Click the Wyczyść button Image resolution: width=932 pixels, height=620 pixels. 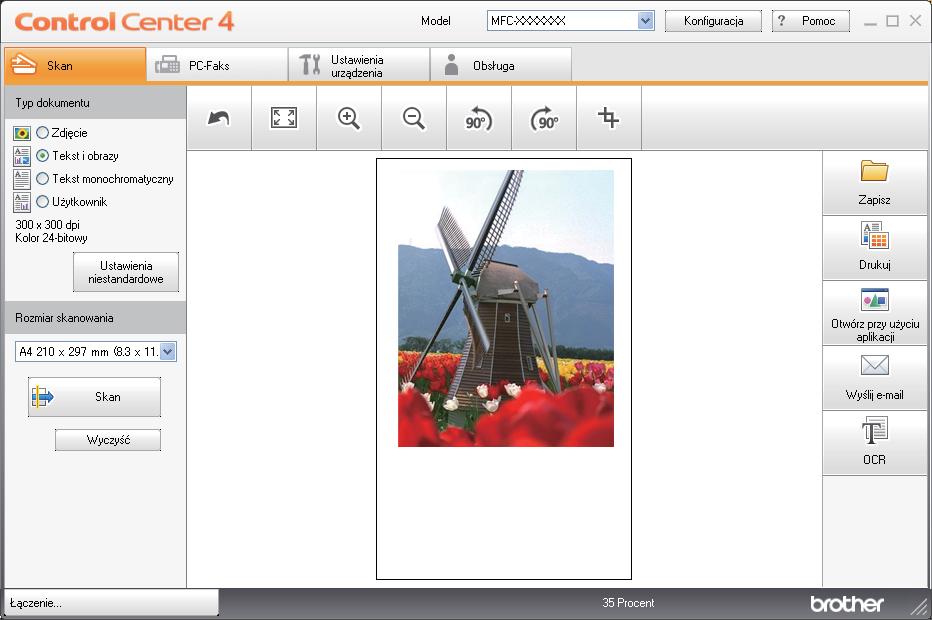[108, 440]
